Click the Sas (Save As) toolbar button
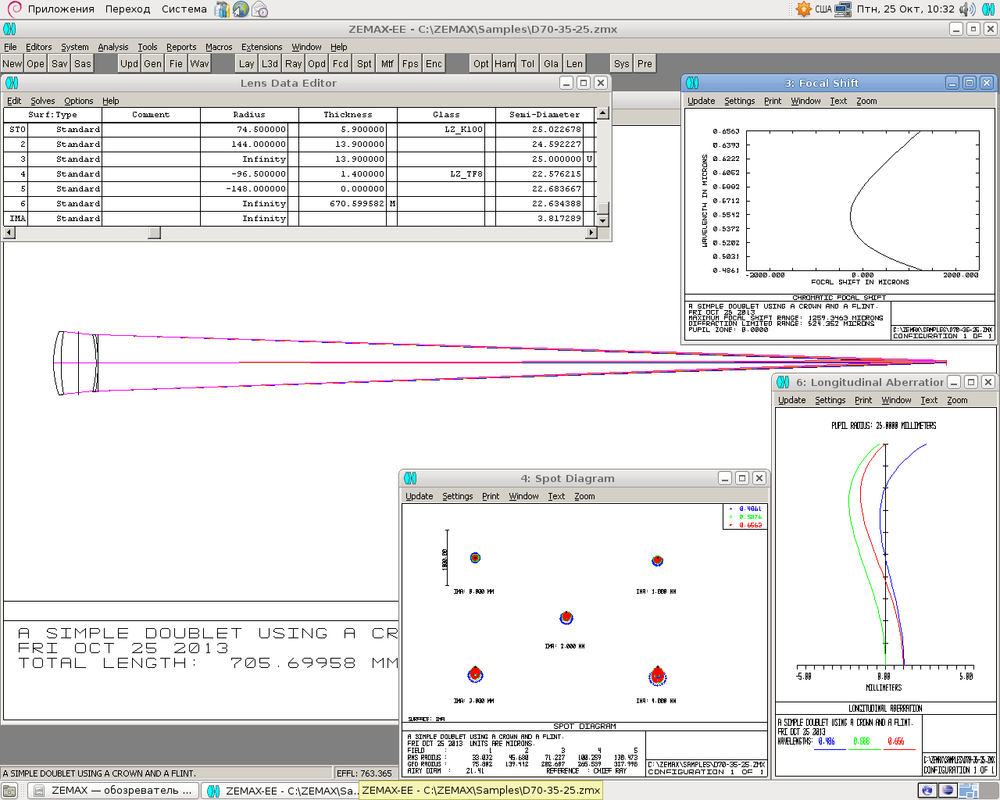The width and height of the screenshot is (1000, 800). [83, 63]
